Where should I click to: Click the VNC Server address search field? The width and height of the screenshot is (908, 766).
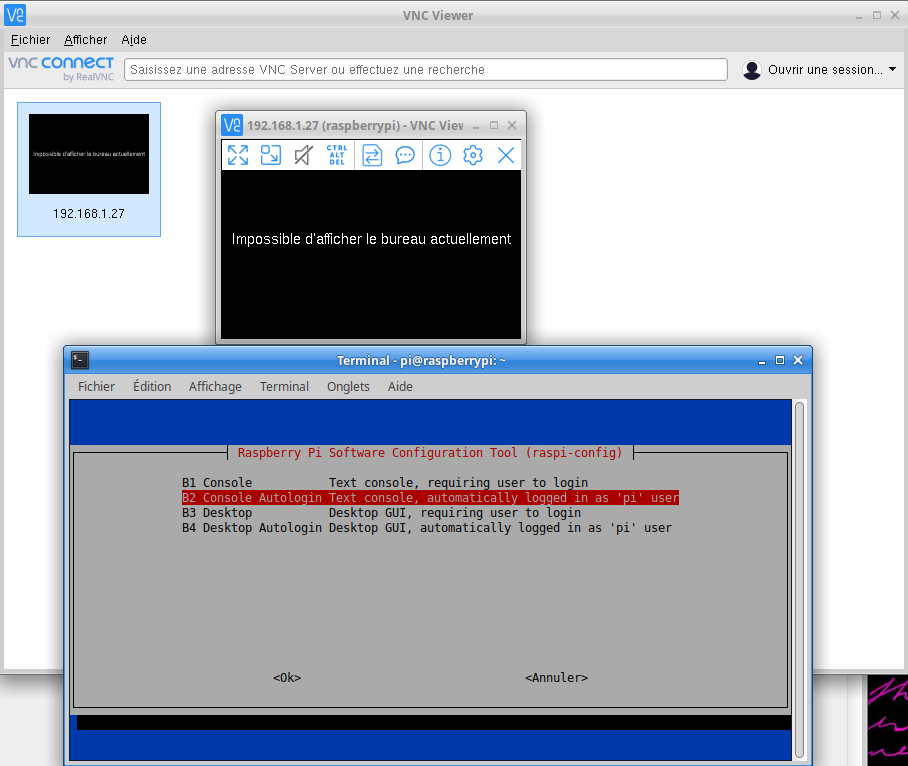click(426, 69)
